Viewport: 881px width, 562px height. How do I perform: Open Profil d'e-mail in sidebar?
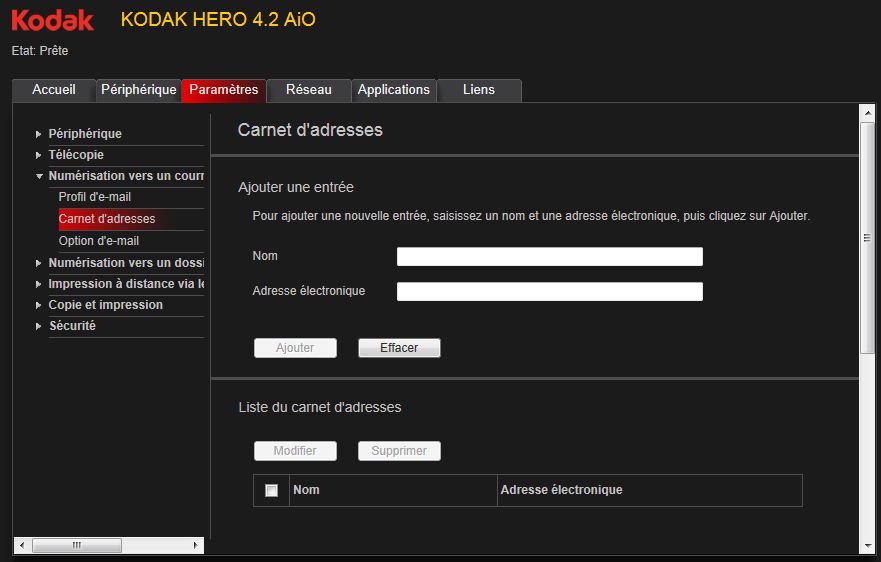[x=95, y=197]
